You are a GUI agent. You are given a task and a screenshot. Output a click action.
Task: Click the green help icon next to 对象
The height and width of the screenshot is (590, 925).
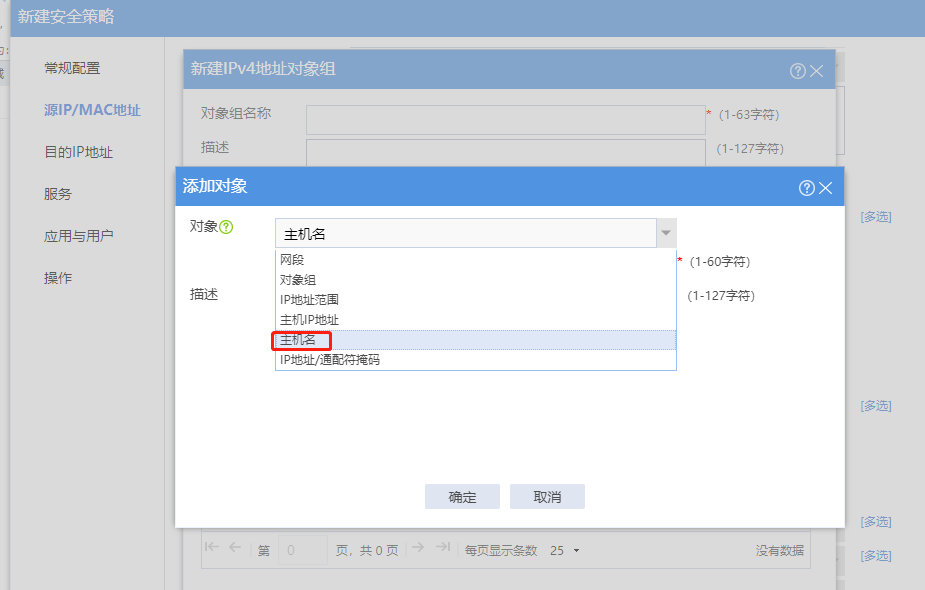[x=226, y=227]
